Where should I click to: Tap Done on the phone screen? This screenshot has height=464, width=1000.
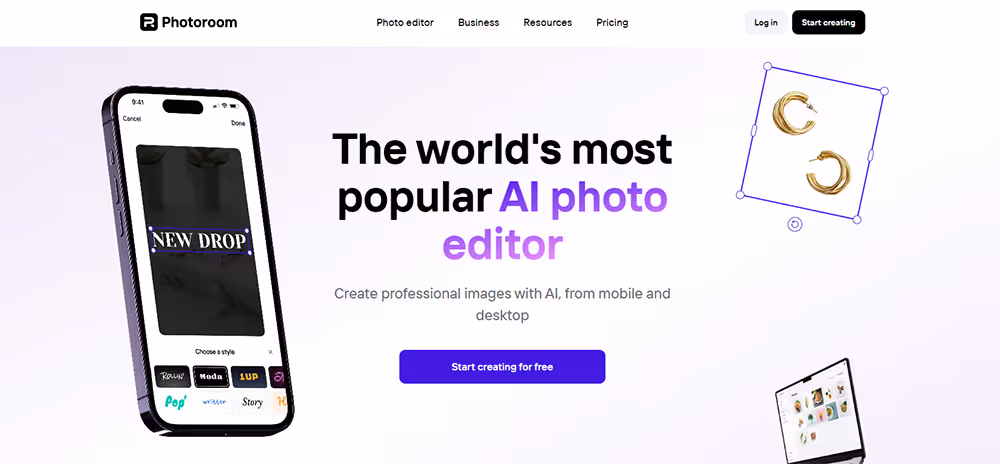(238, 123)
